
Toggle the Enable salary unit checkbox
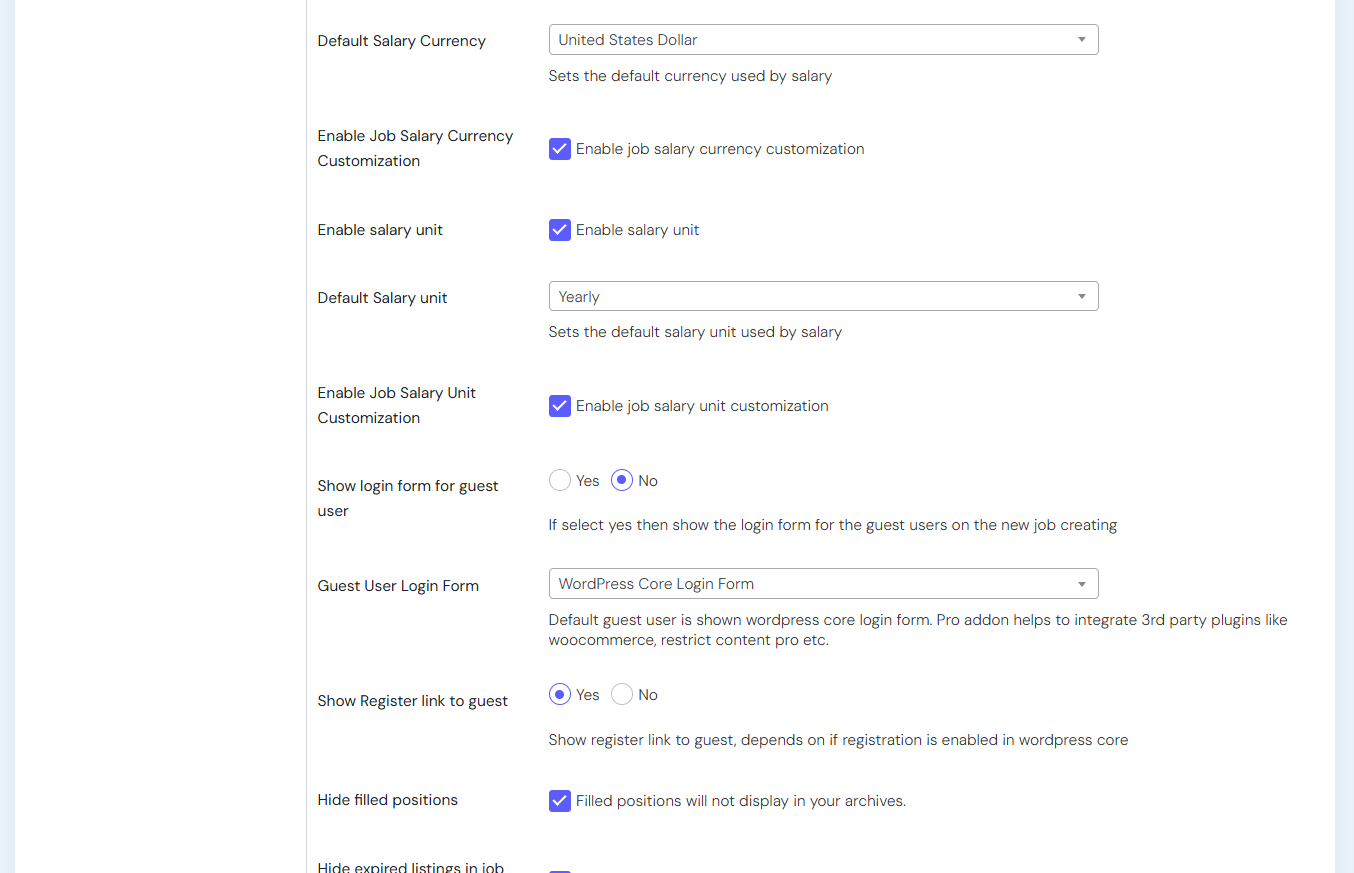coord(560,230)
